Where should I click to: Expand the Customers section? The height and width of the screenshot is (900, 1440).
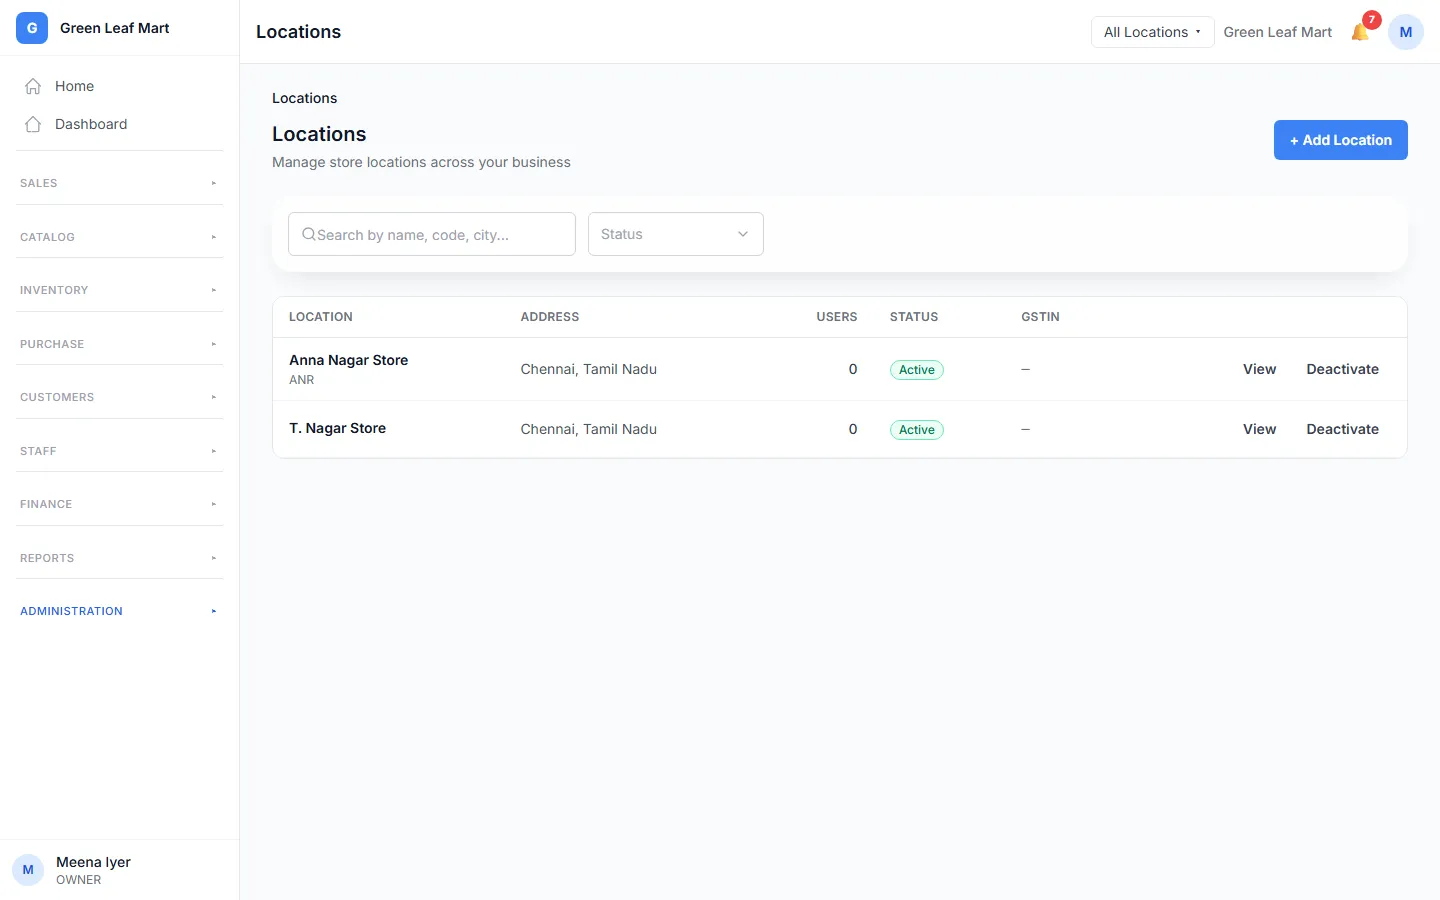tap(120, 397)
